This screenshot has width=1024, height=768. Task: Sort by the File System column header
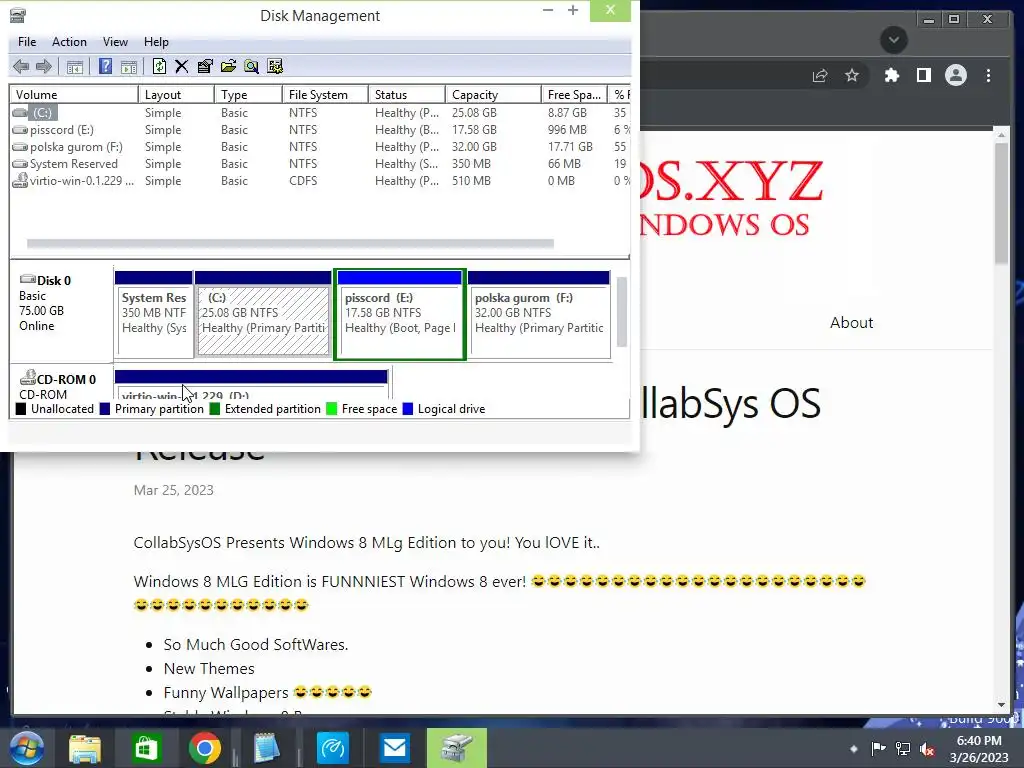click(325, 95)
